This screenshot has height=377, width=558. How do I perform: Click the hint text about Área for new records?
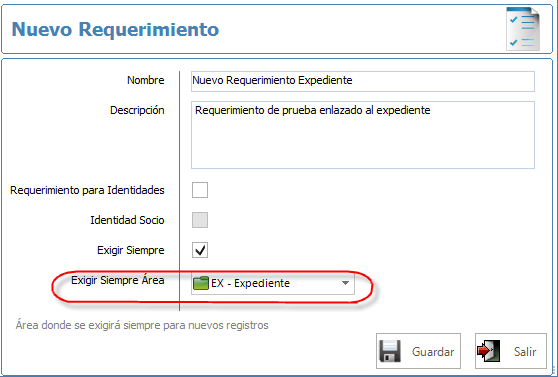[x=142, y=325]
